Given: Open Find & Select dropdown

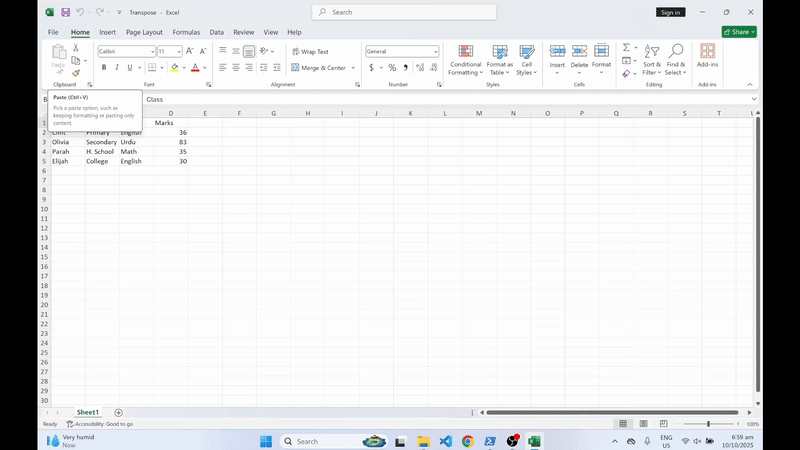Looking at the screenshot, I should [x=676, y=60].
